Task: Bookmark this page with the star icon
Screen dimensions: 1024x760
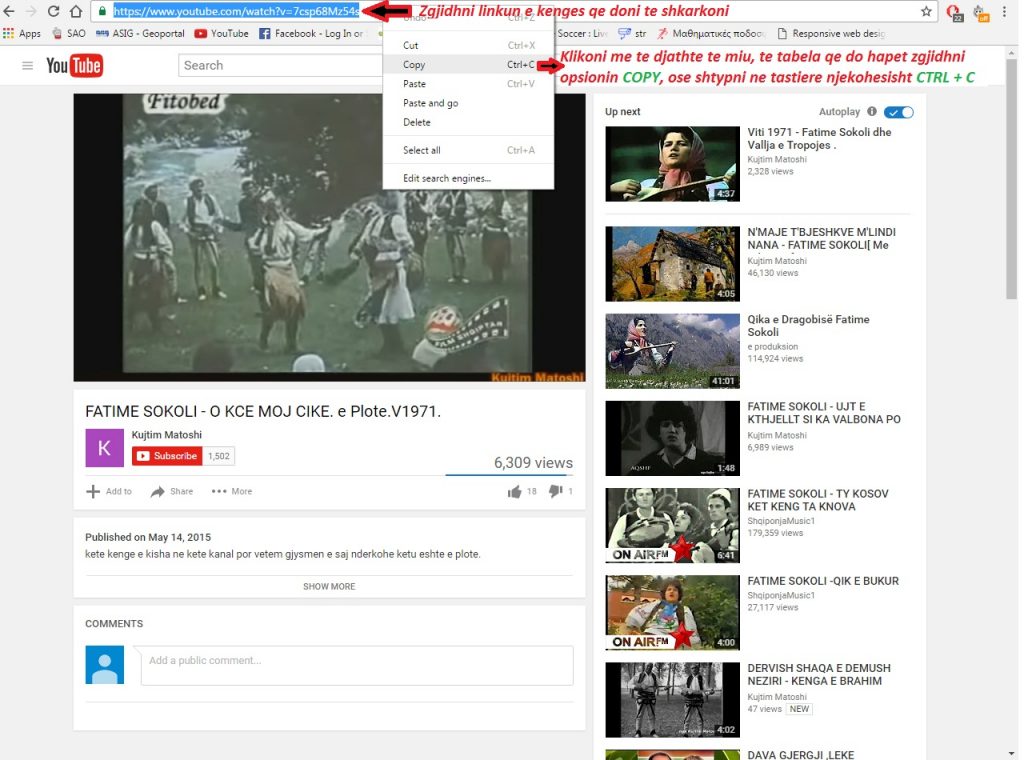Action: (x=926, y=11)
